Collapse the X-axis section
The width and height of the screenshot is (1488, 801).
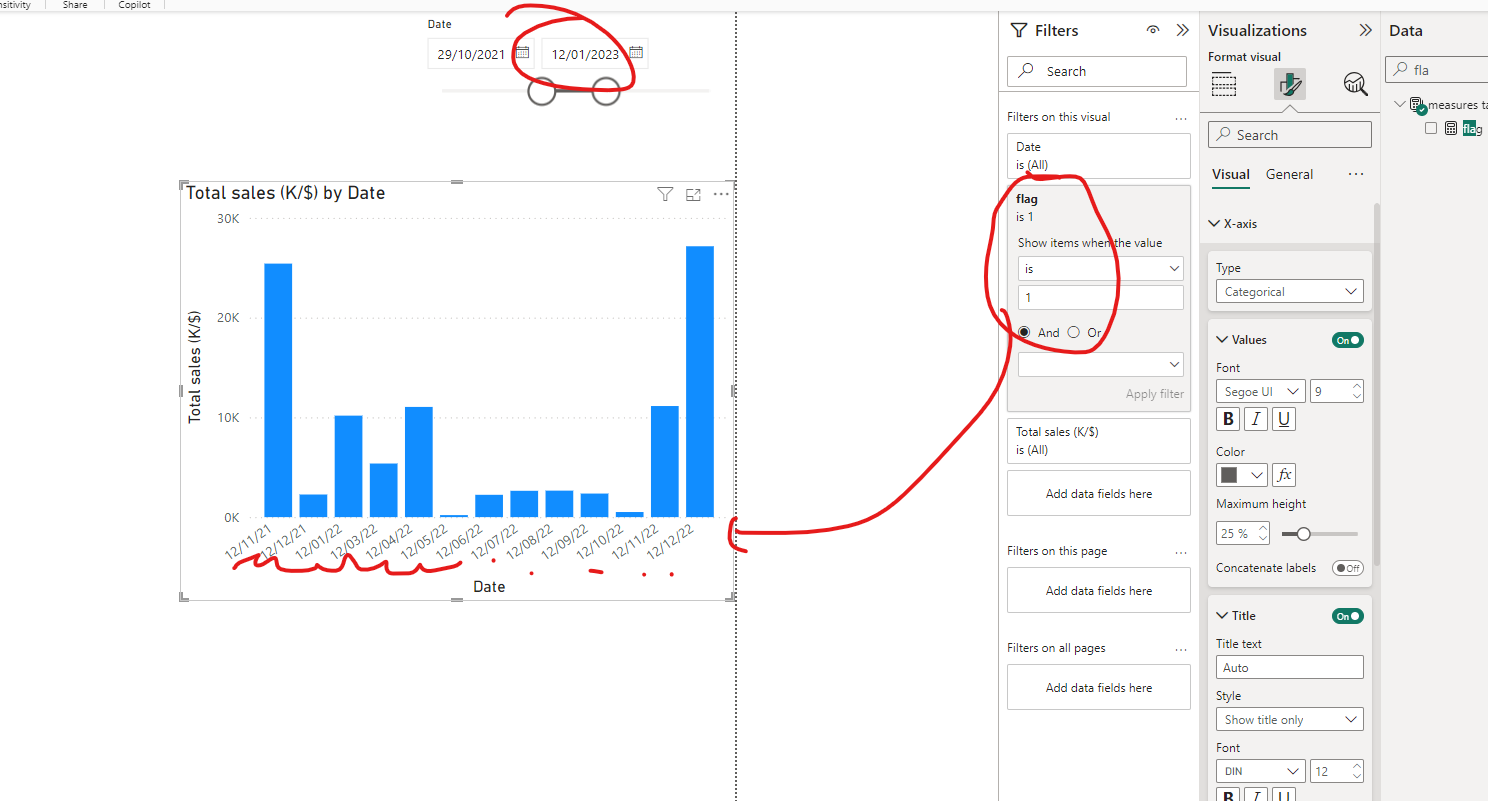pos(1215,224)
